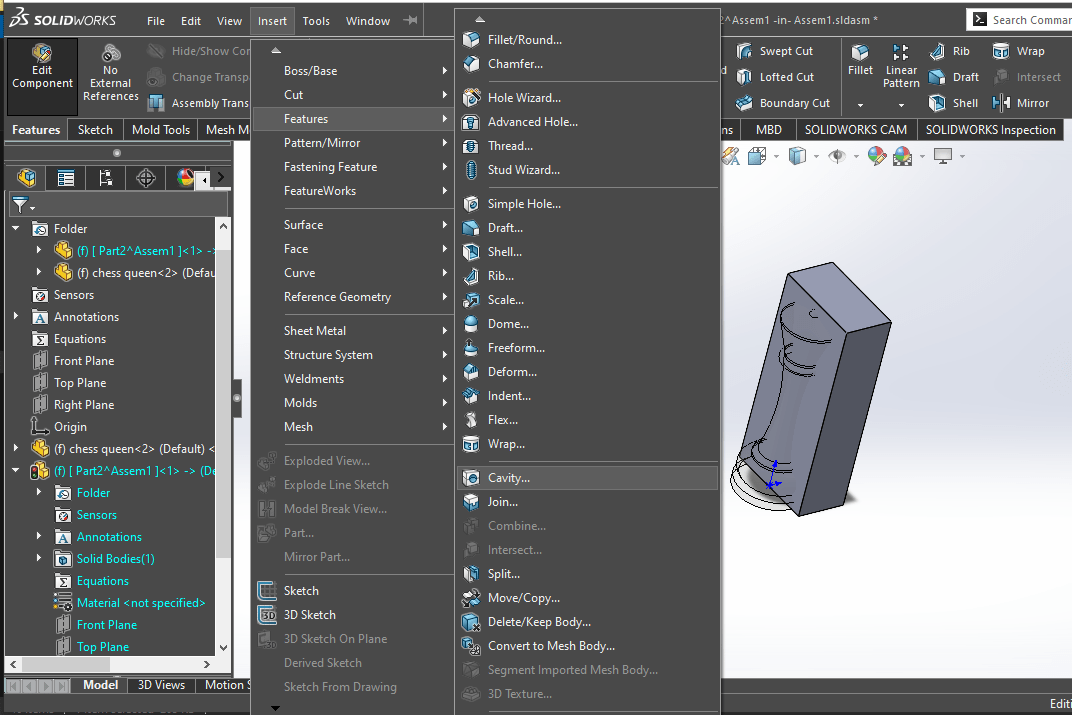The height and width of the screenshot is (715, 1072).
Task: Pin the menu bar
Action: click(x=410, y=21)
